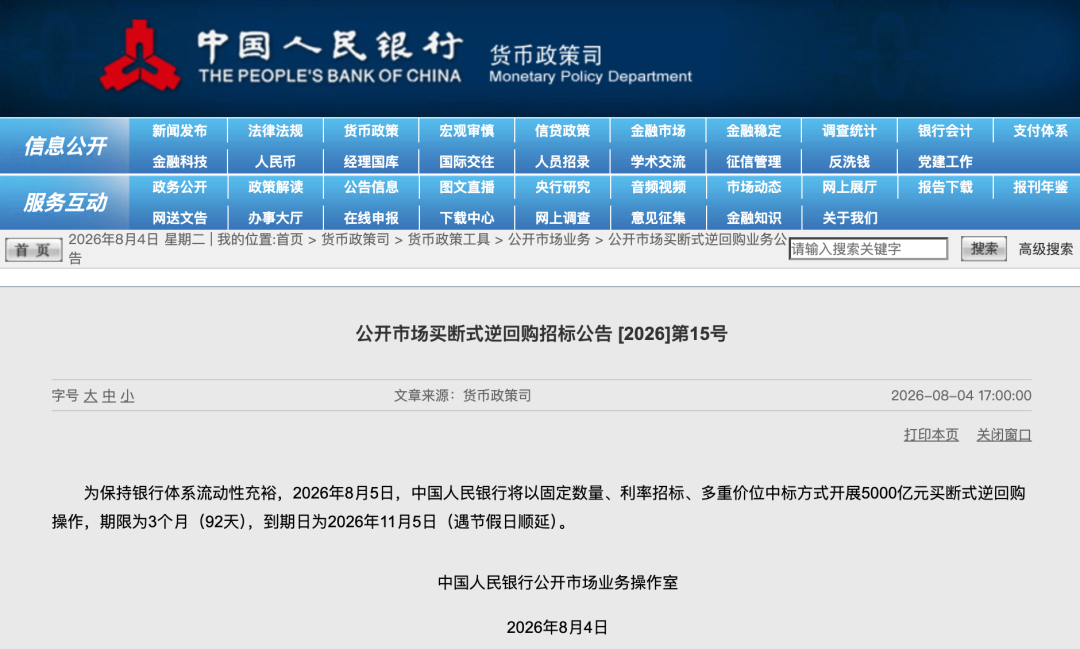Open the 关于我们 navigation item
Viewport: 1080px width, 649px height.
(849, 218)
